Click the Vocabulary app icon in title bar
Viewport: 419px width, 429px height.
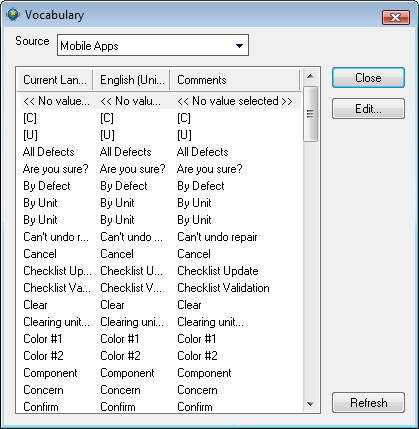13,15
